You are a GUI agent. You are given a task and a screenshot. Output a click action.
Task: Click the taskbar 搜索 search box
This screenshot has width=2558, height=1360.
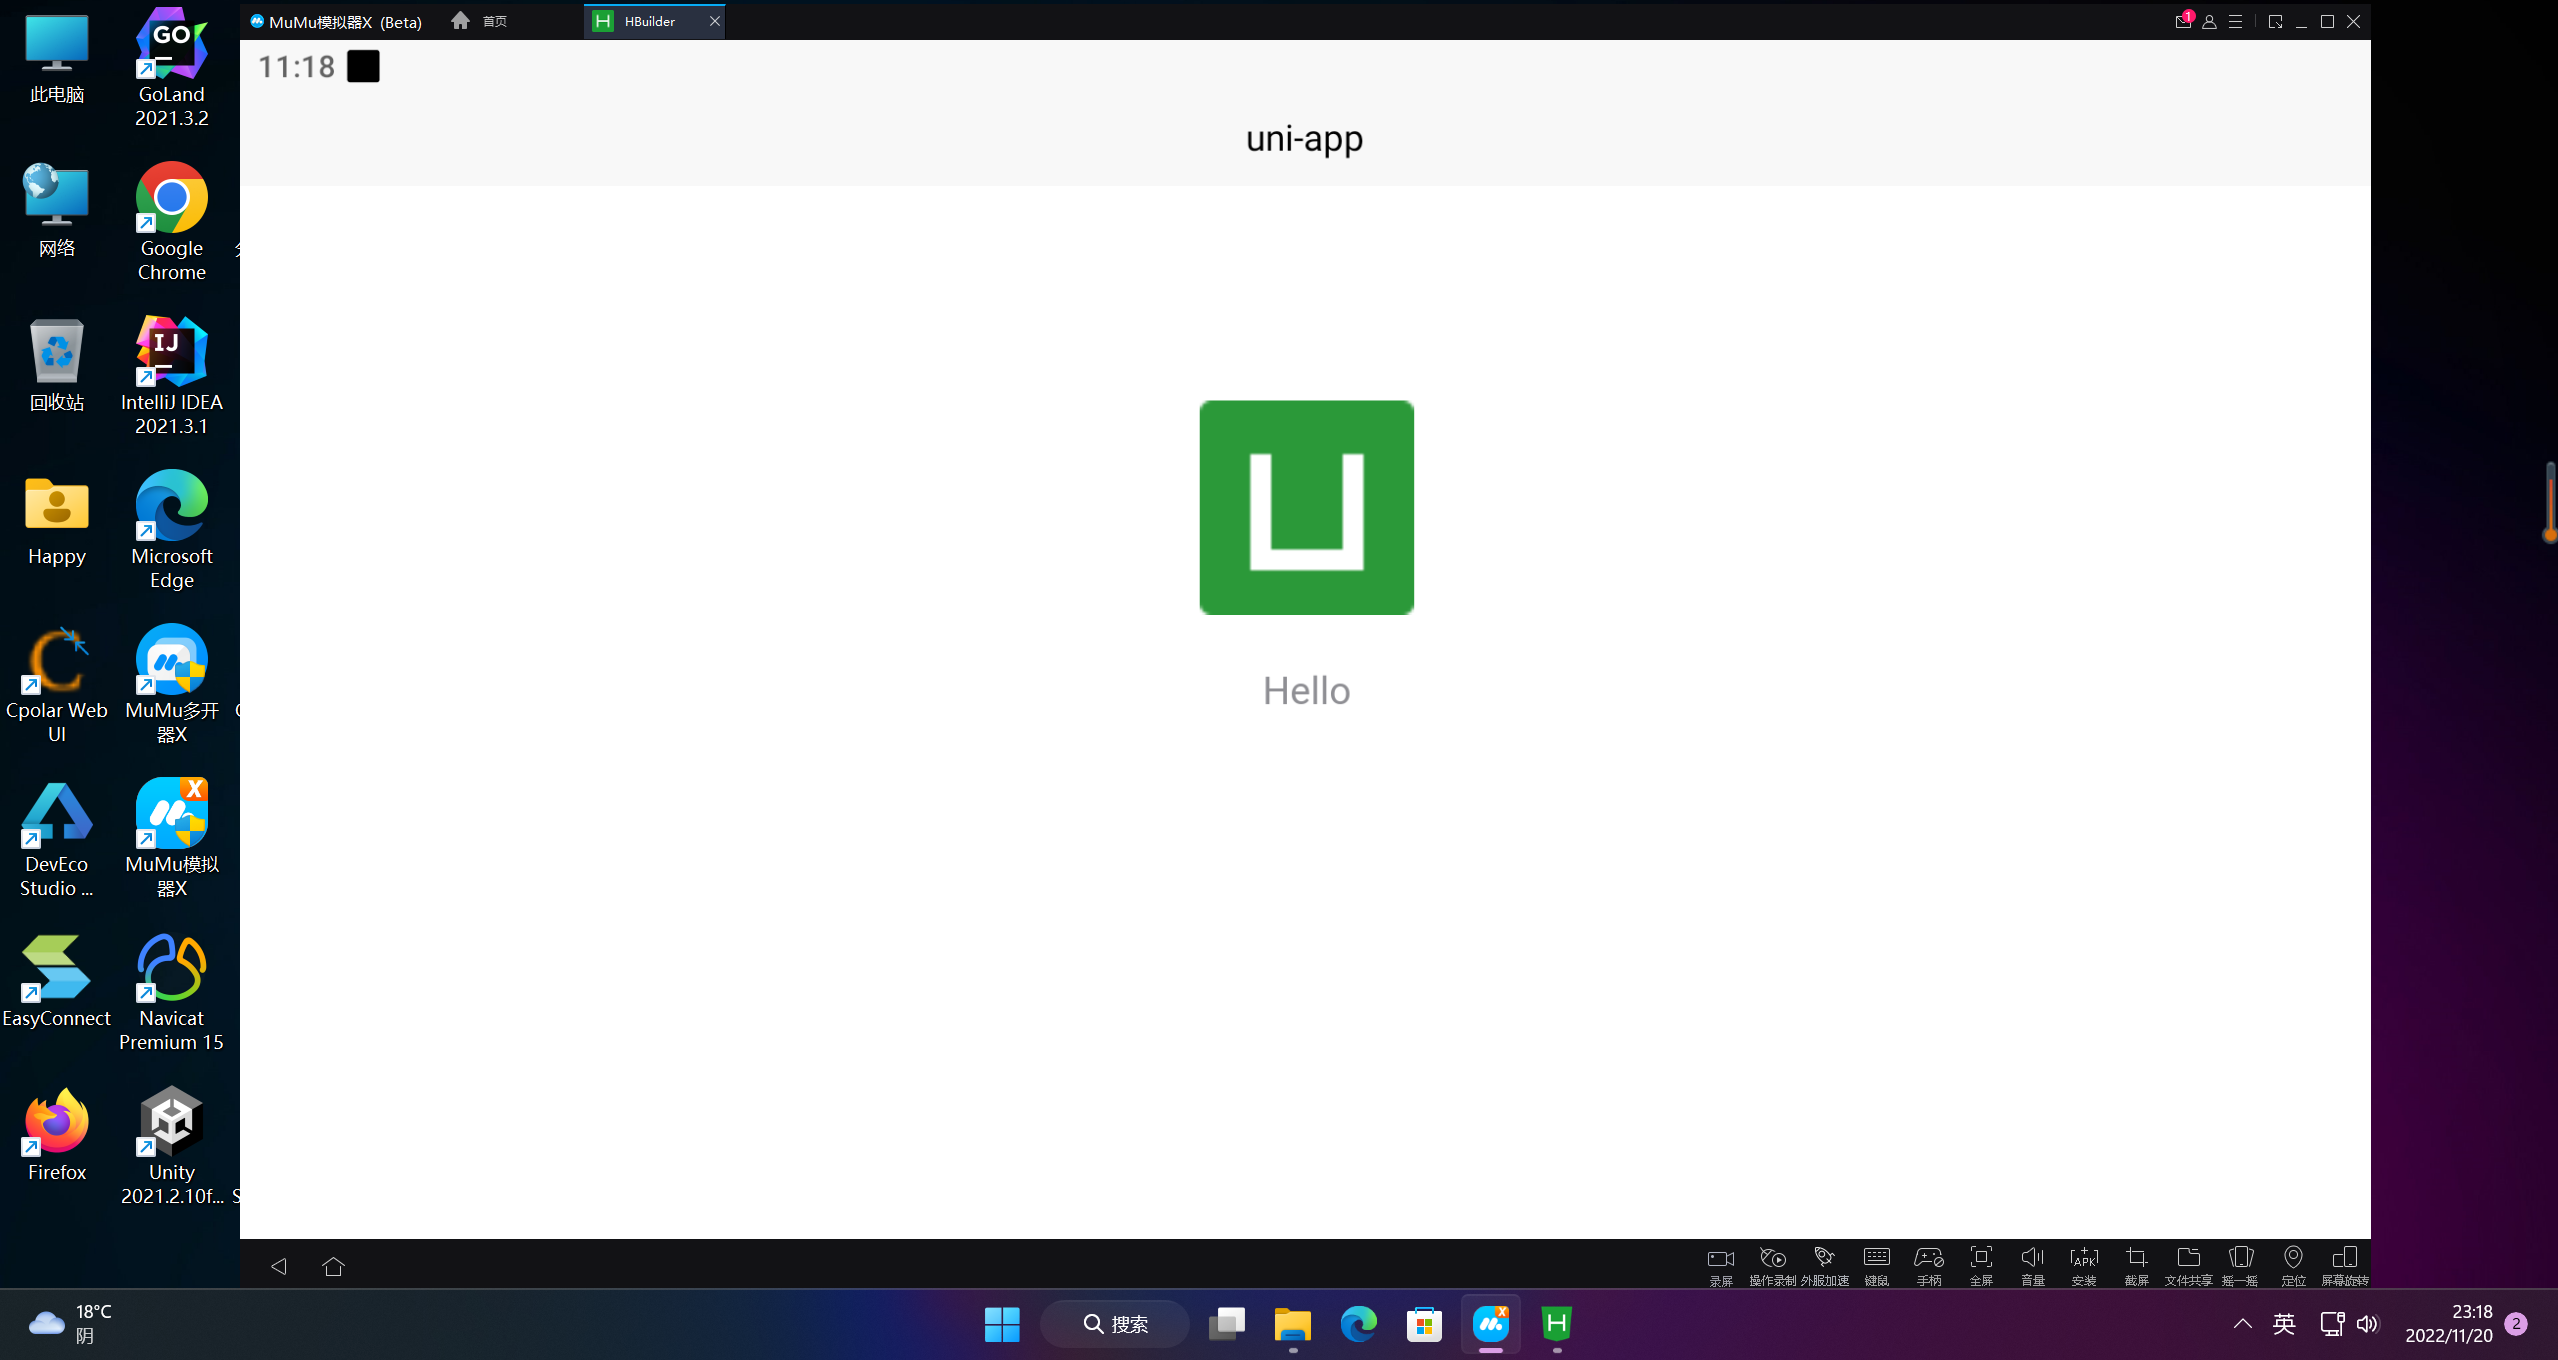click(1116, 1324)
